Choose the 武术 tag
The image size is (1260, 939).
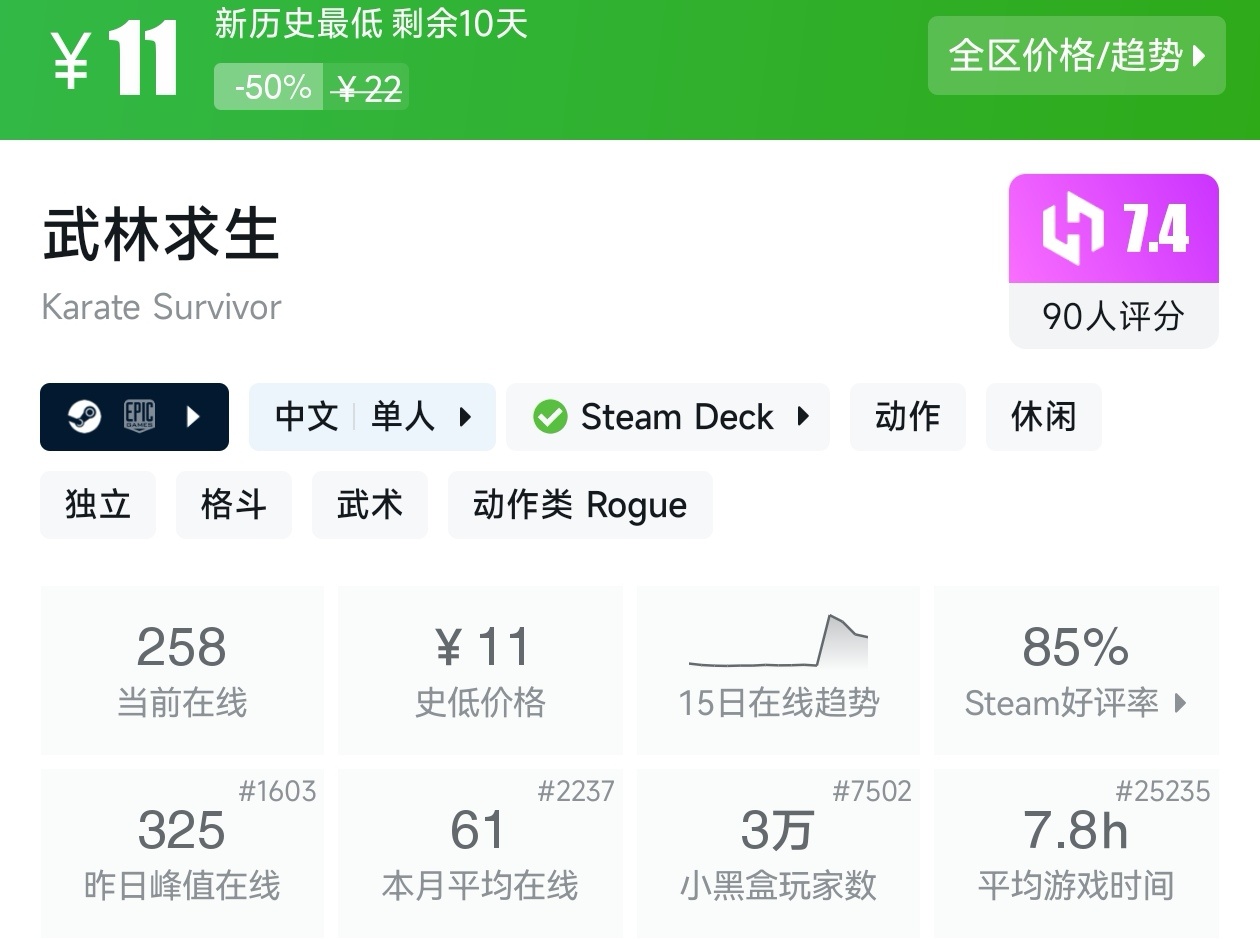click(x=369, y=505)
